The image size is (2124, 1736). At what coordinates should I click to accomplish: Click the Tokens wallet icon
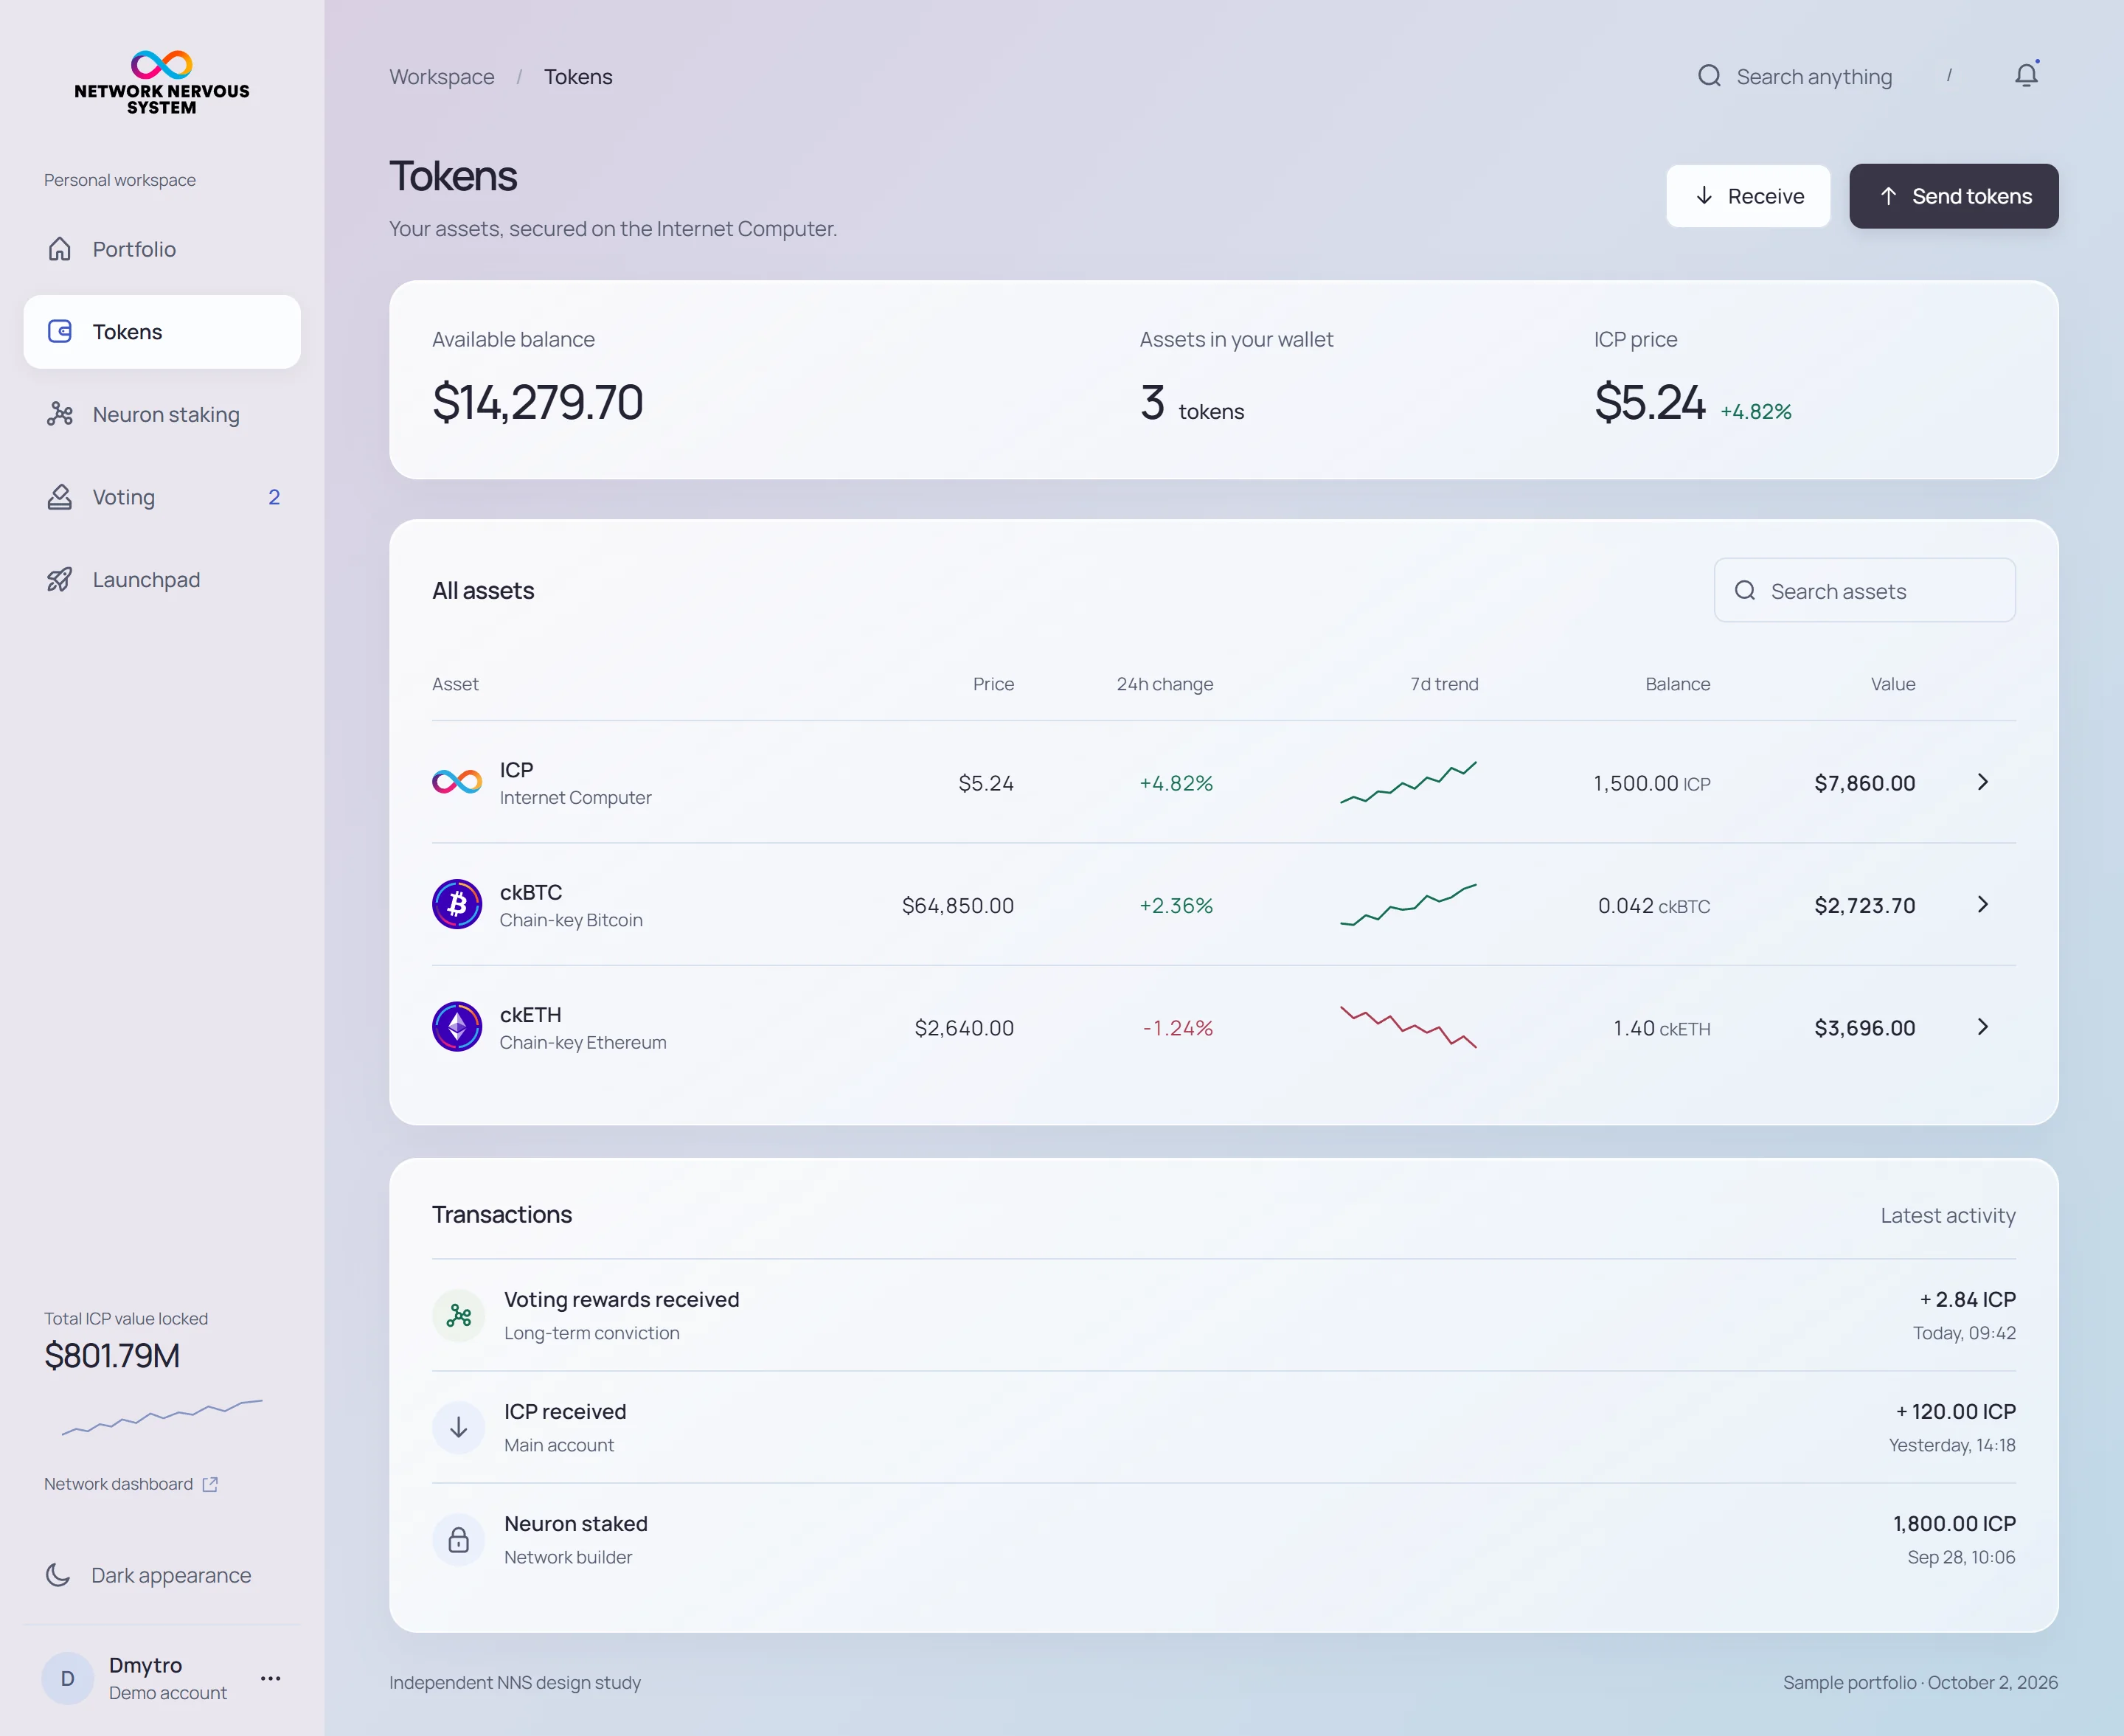click(60, 332)
